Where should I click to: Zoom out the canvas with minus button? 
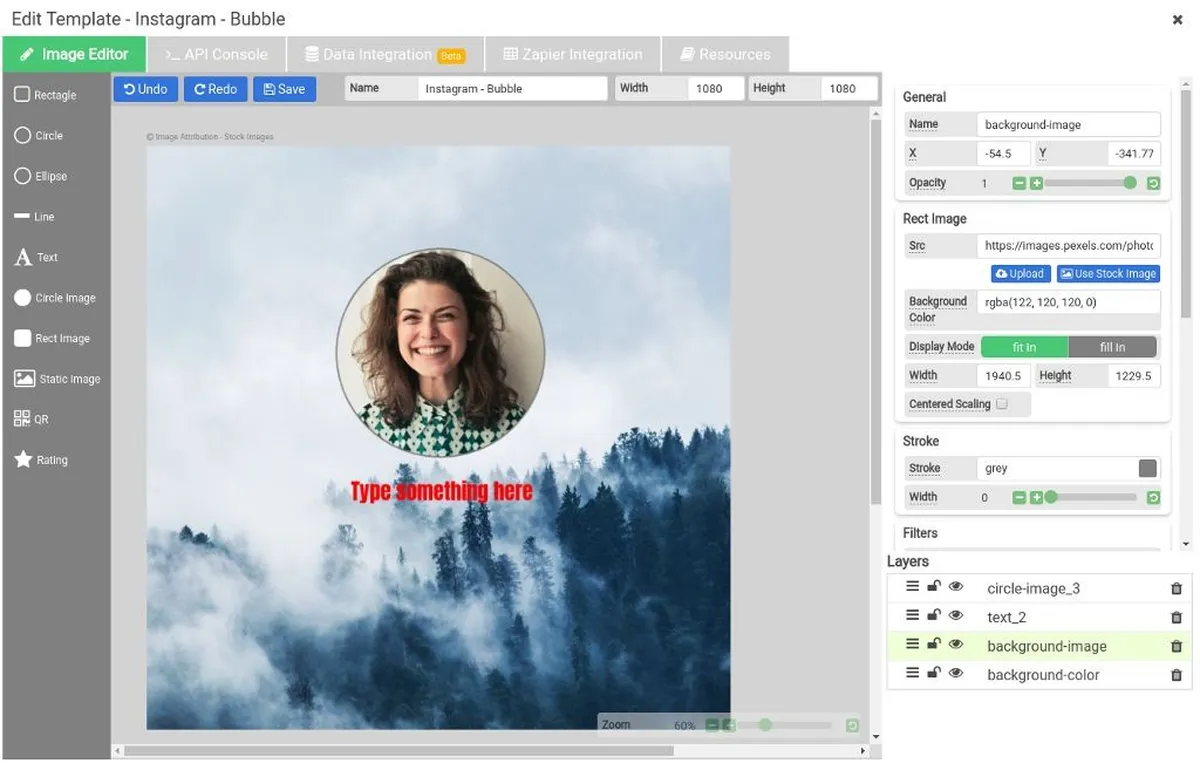[x=712, y=725]
